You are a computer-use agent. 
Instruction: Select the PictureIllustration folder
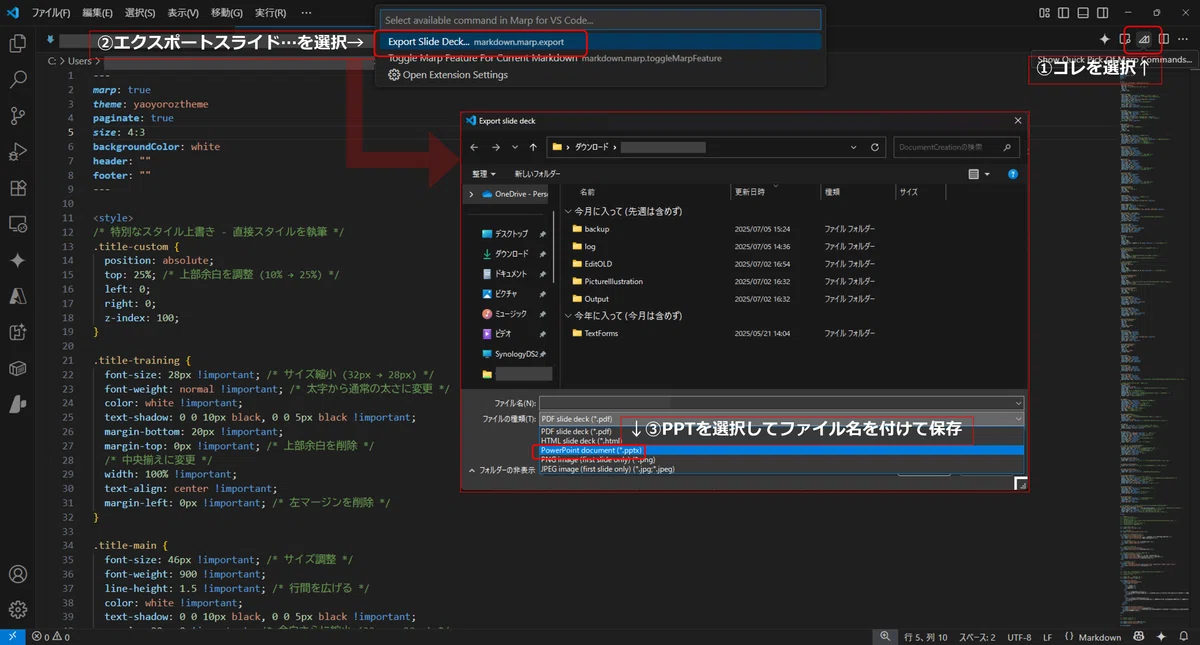613,281
